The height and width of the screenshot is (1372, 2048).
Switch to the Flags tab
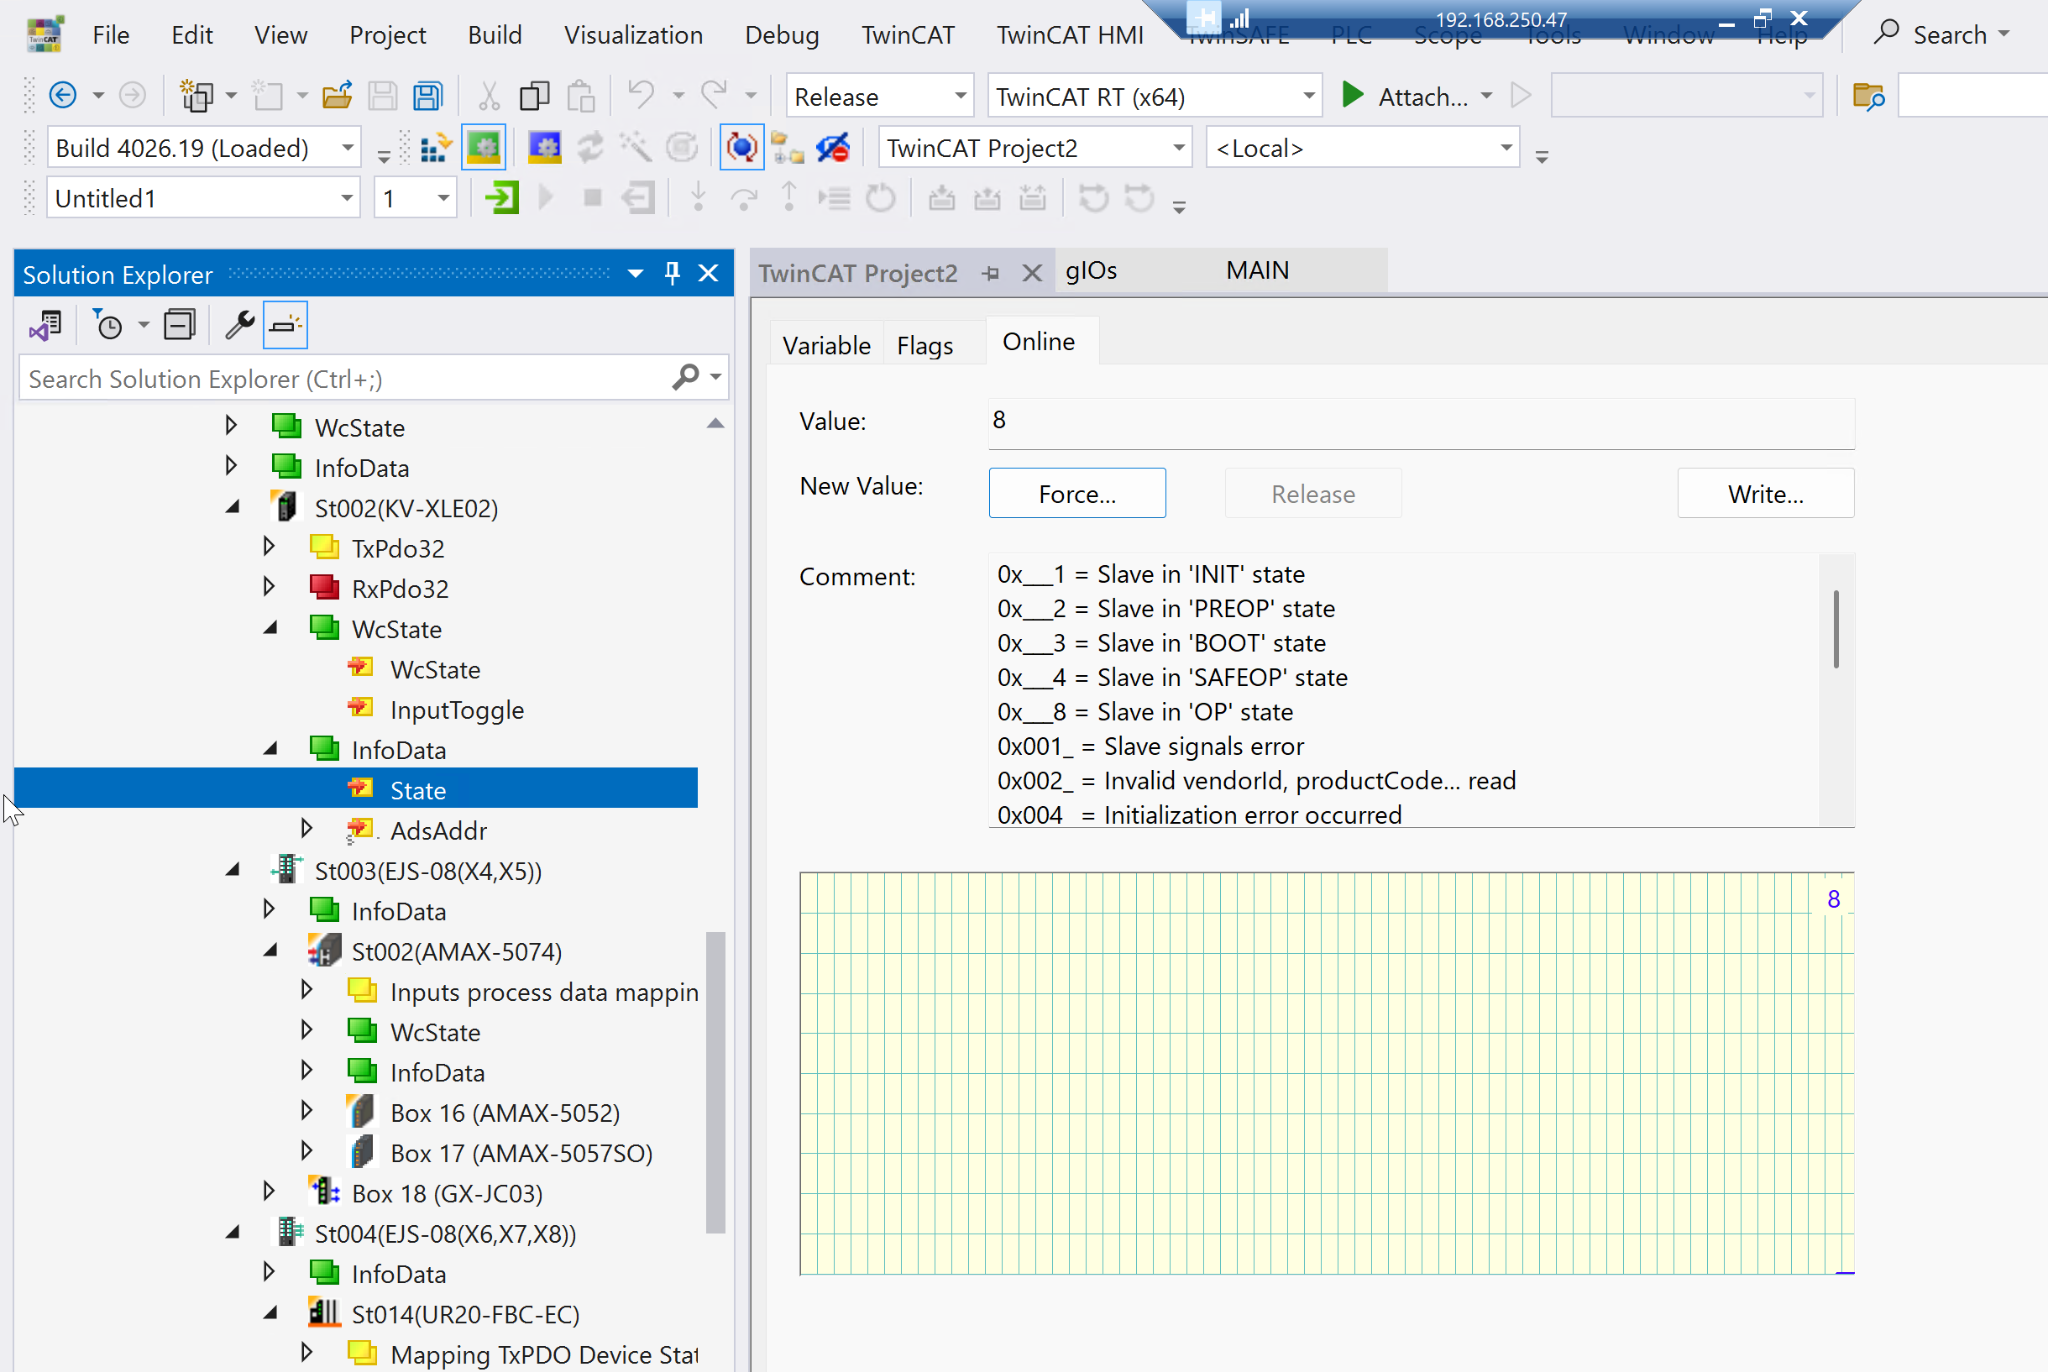click(924, 345)
